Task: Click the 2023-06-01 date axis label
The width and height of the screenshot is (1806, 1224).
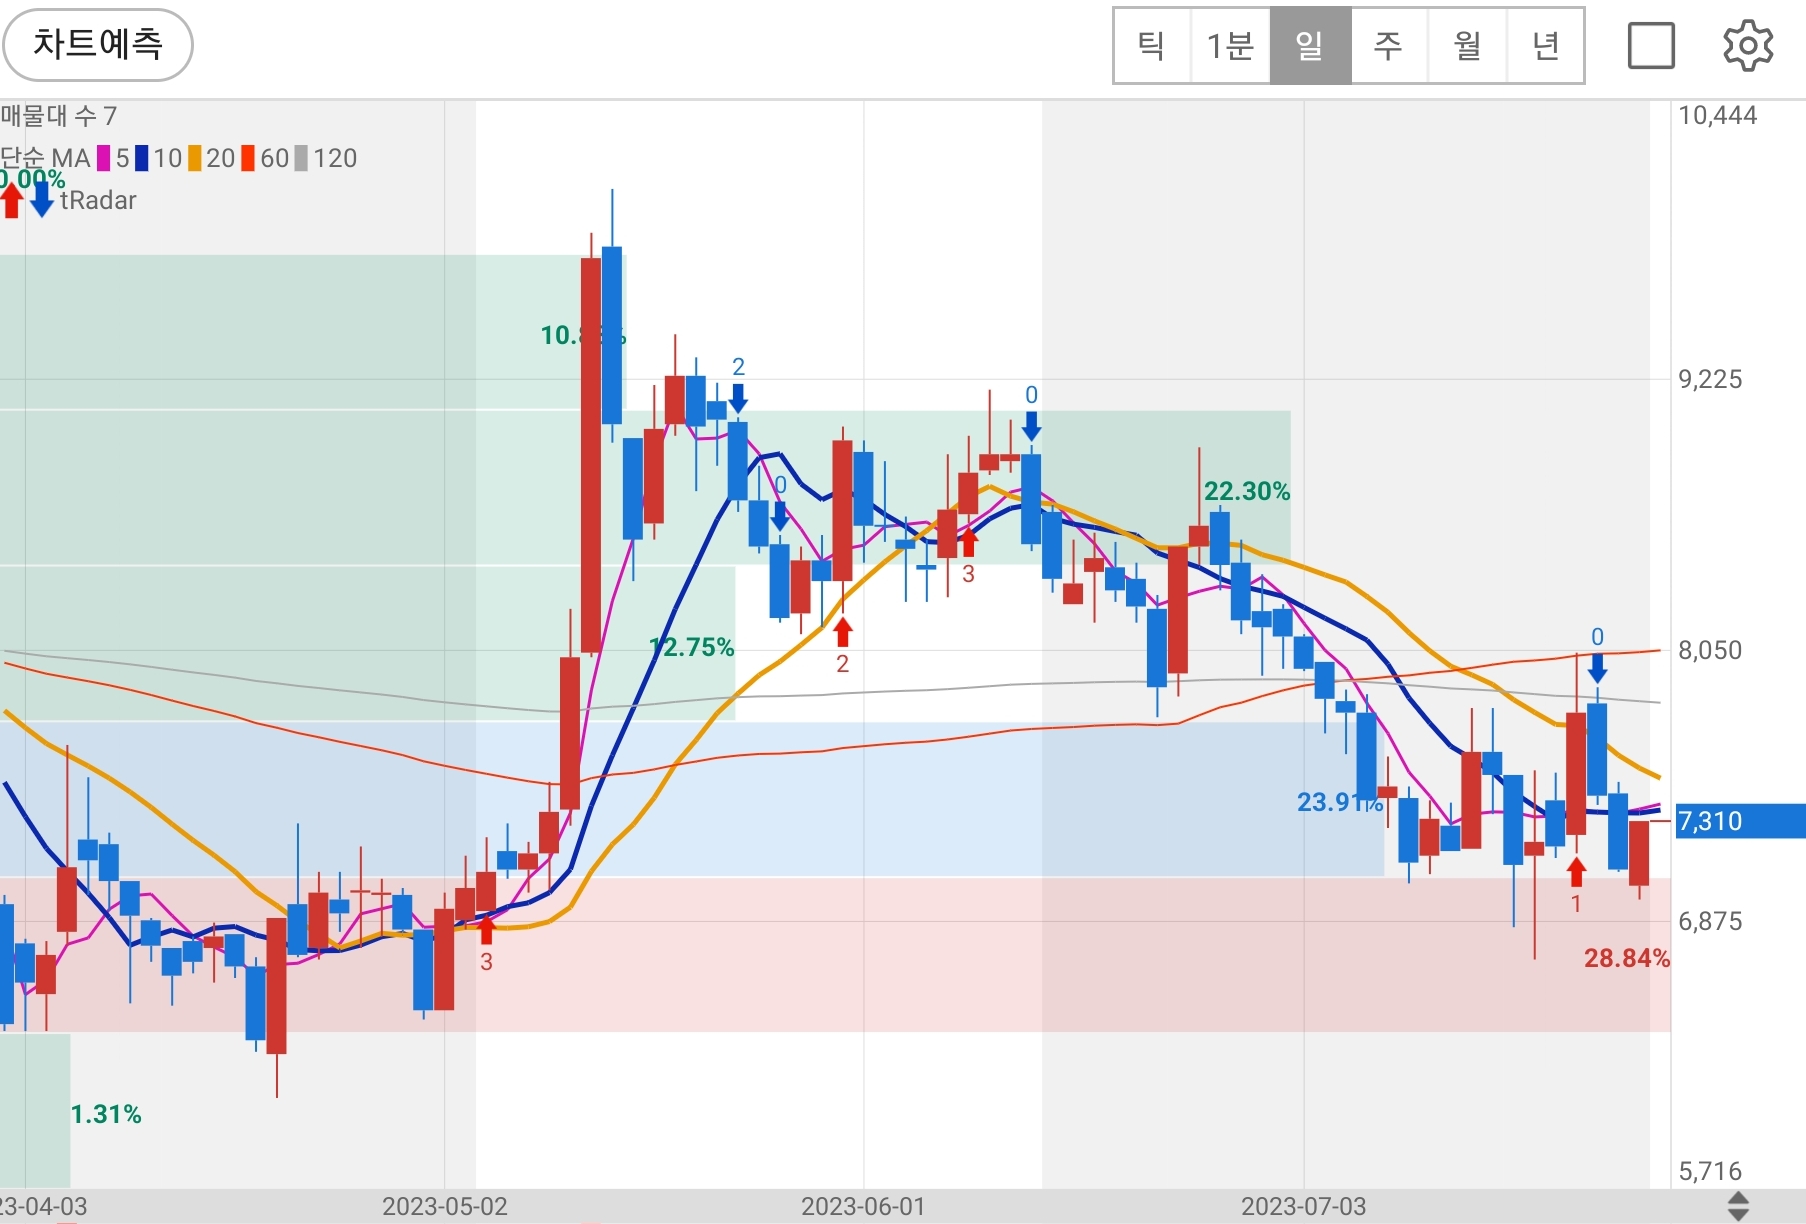Action: click(x=863, y=1206)
